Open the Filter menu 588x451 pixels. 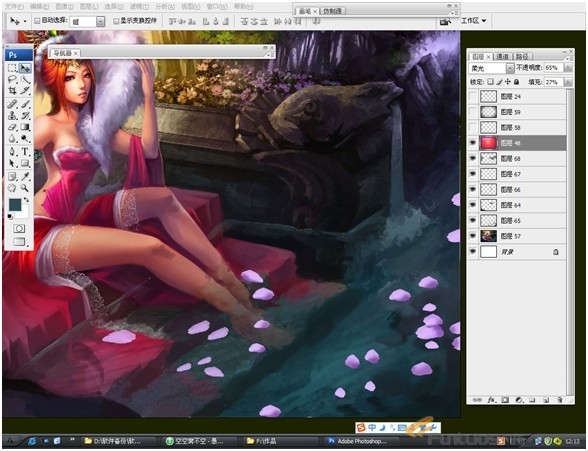point(139,7)
